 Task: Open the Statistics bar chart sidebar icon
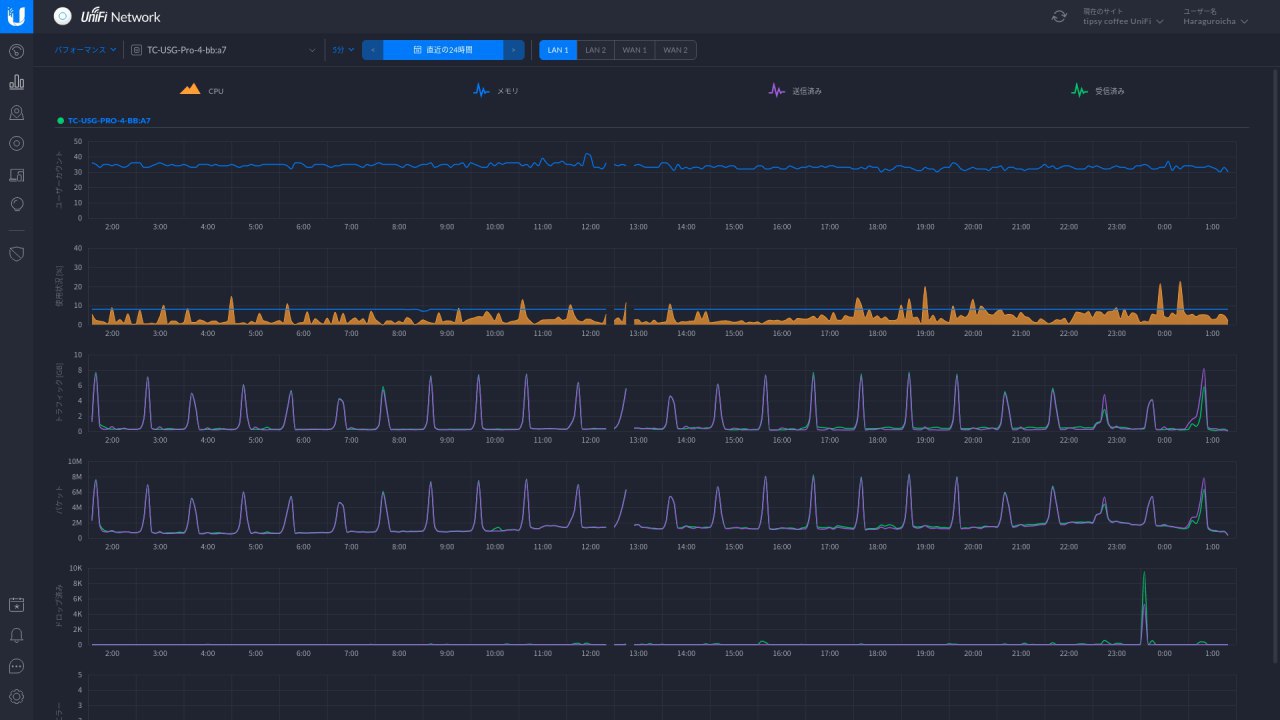coord(16,82)
